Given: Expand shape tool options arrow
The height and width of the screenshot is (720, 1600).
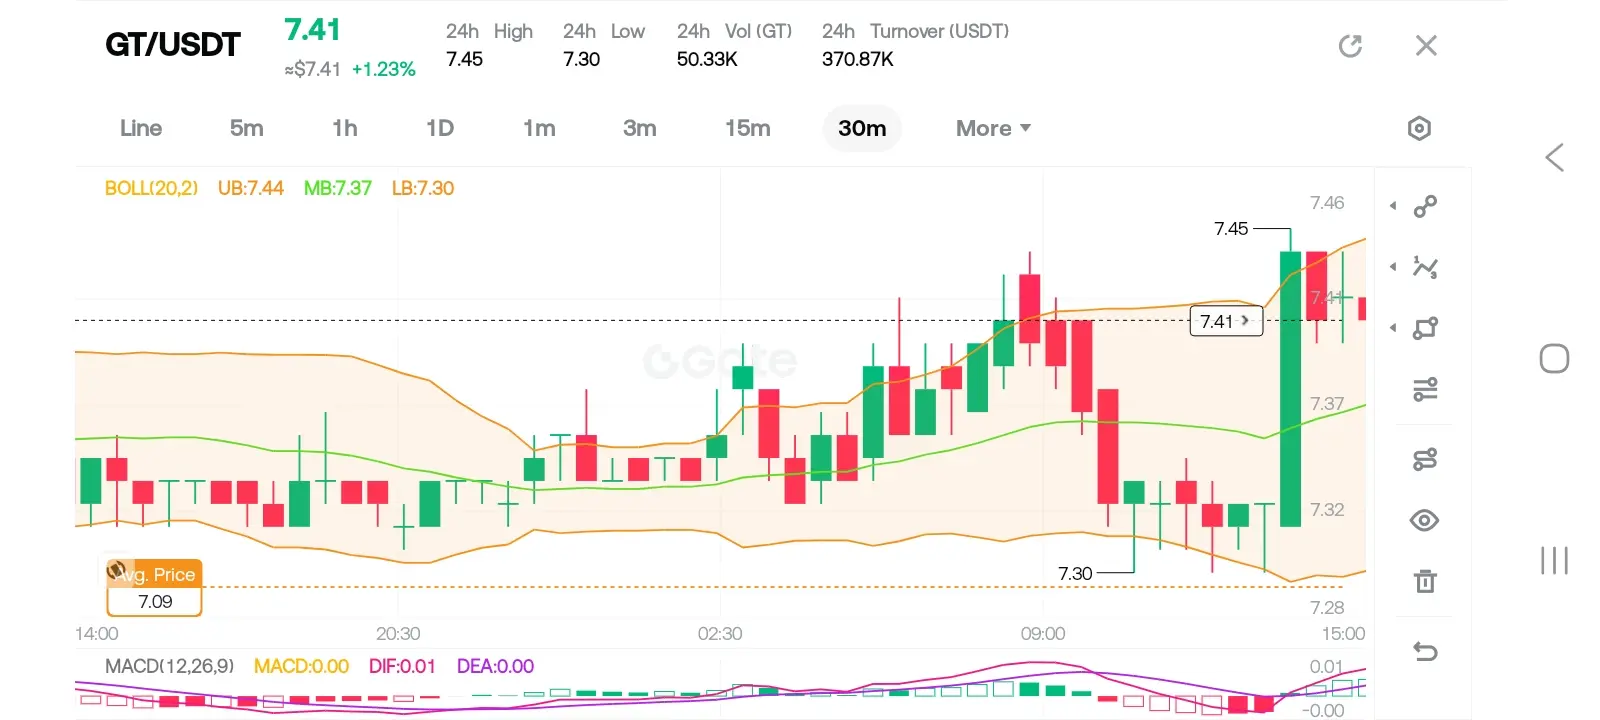Looking at the screenshot, I should point(1393,328).
